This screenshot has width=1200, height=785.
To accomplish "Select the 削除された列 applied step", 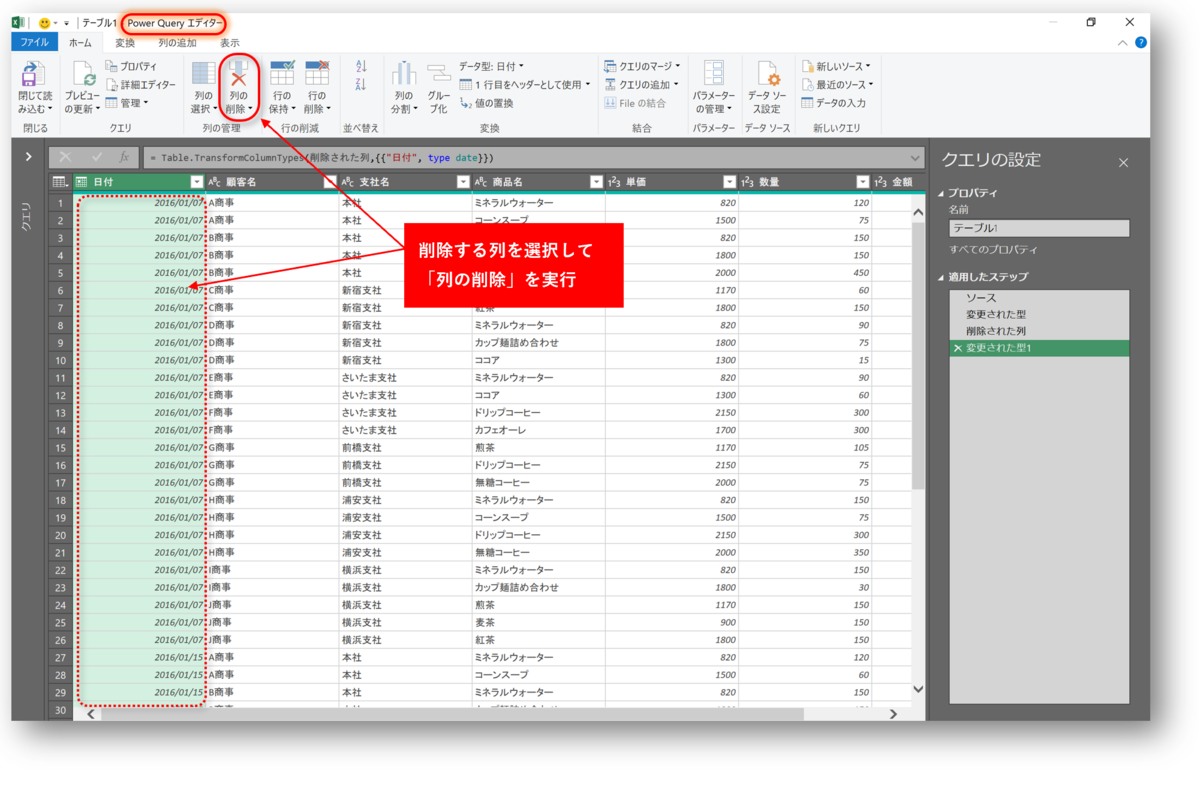I will [1039, 331].
